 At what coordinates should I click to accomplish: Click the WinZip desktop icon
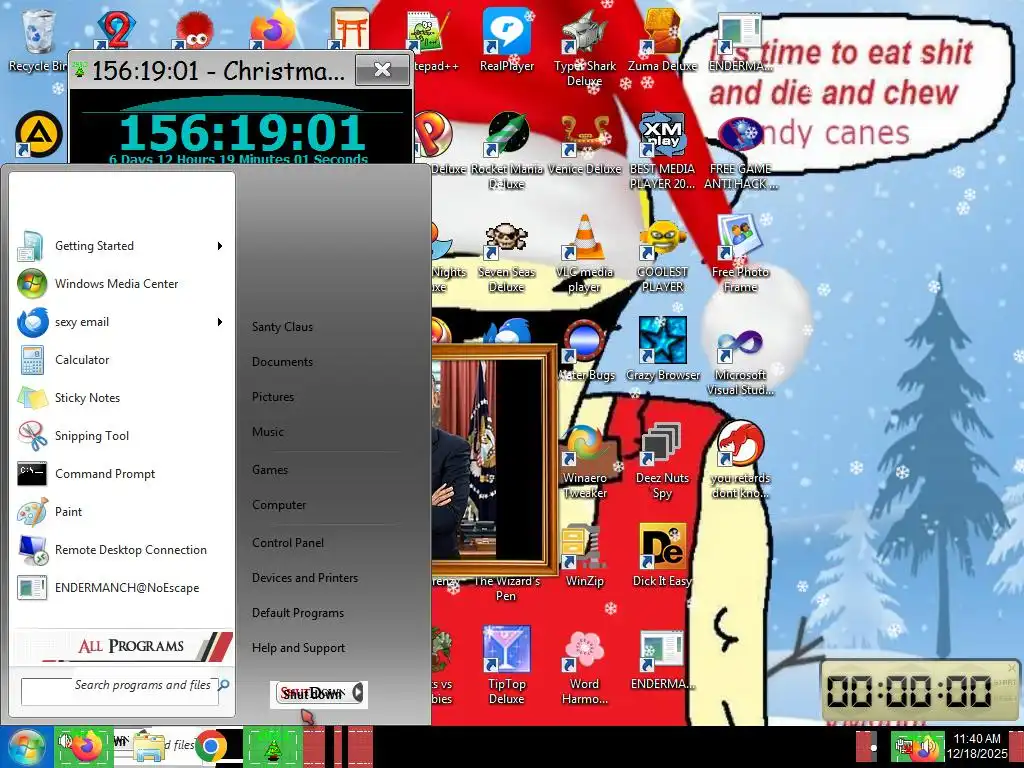(x=584, y=555)
